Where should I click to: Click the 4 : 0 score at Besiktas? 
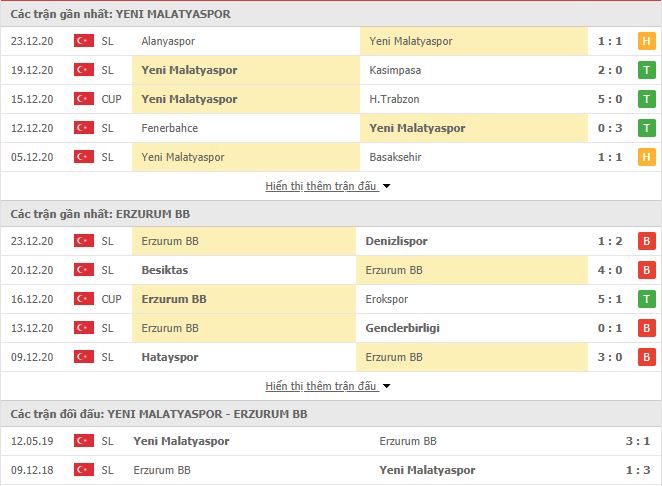pyautogui.click(x=610, y=270)
